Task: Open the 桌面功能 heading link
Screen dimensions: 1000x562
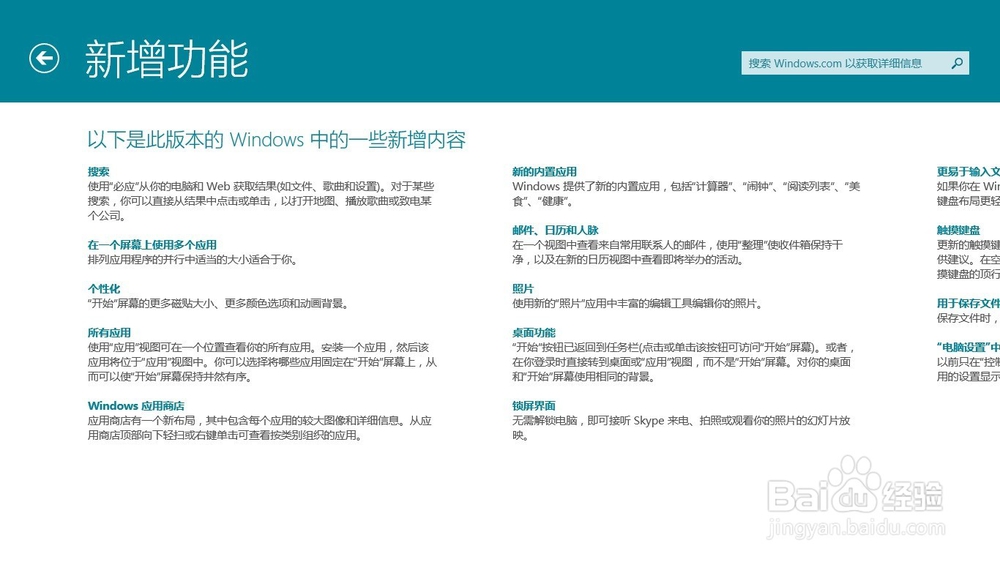Action: click(x=533, y=333)
